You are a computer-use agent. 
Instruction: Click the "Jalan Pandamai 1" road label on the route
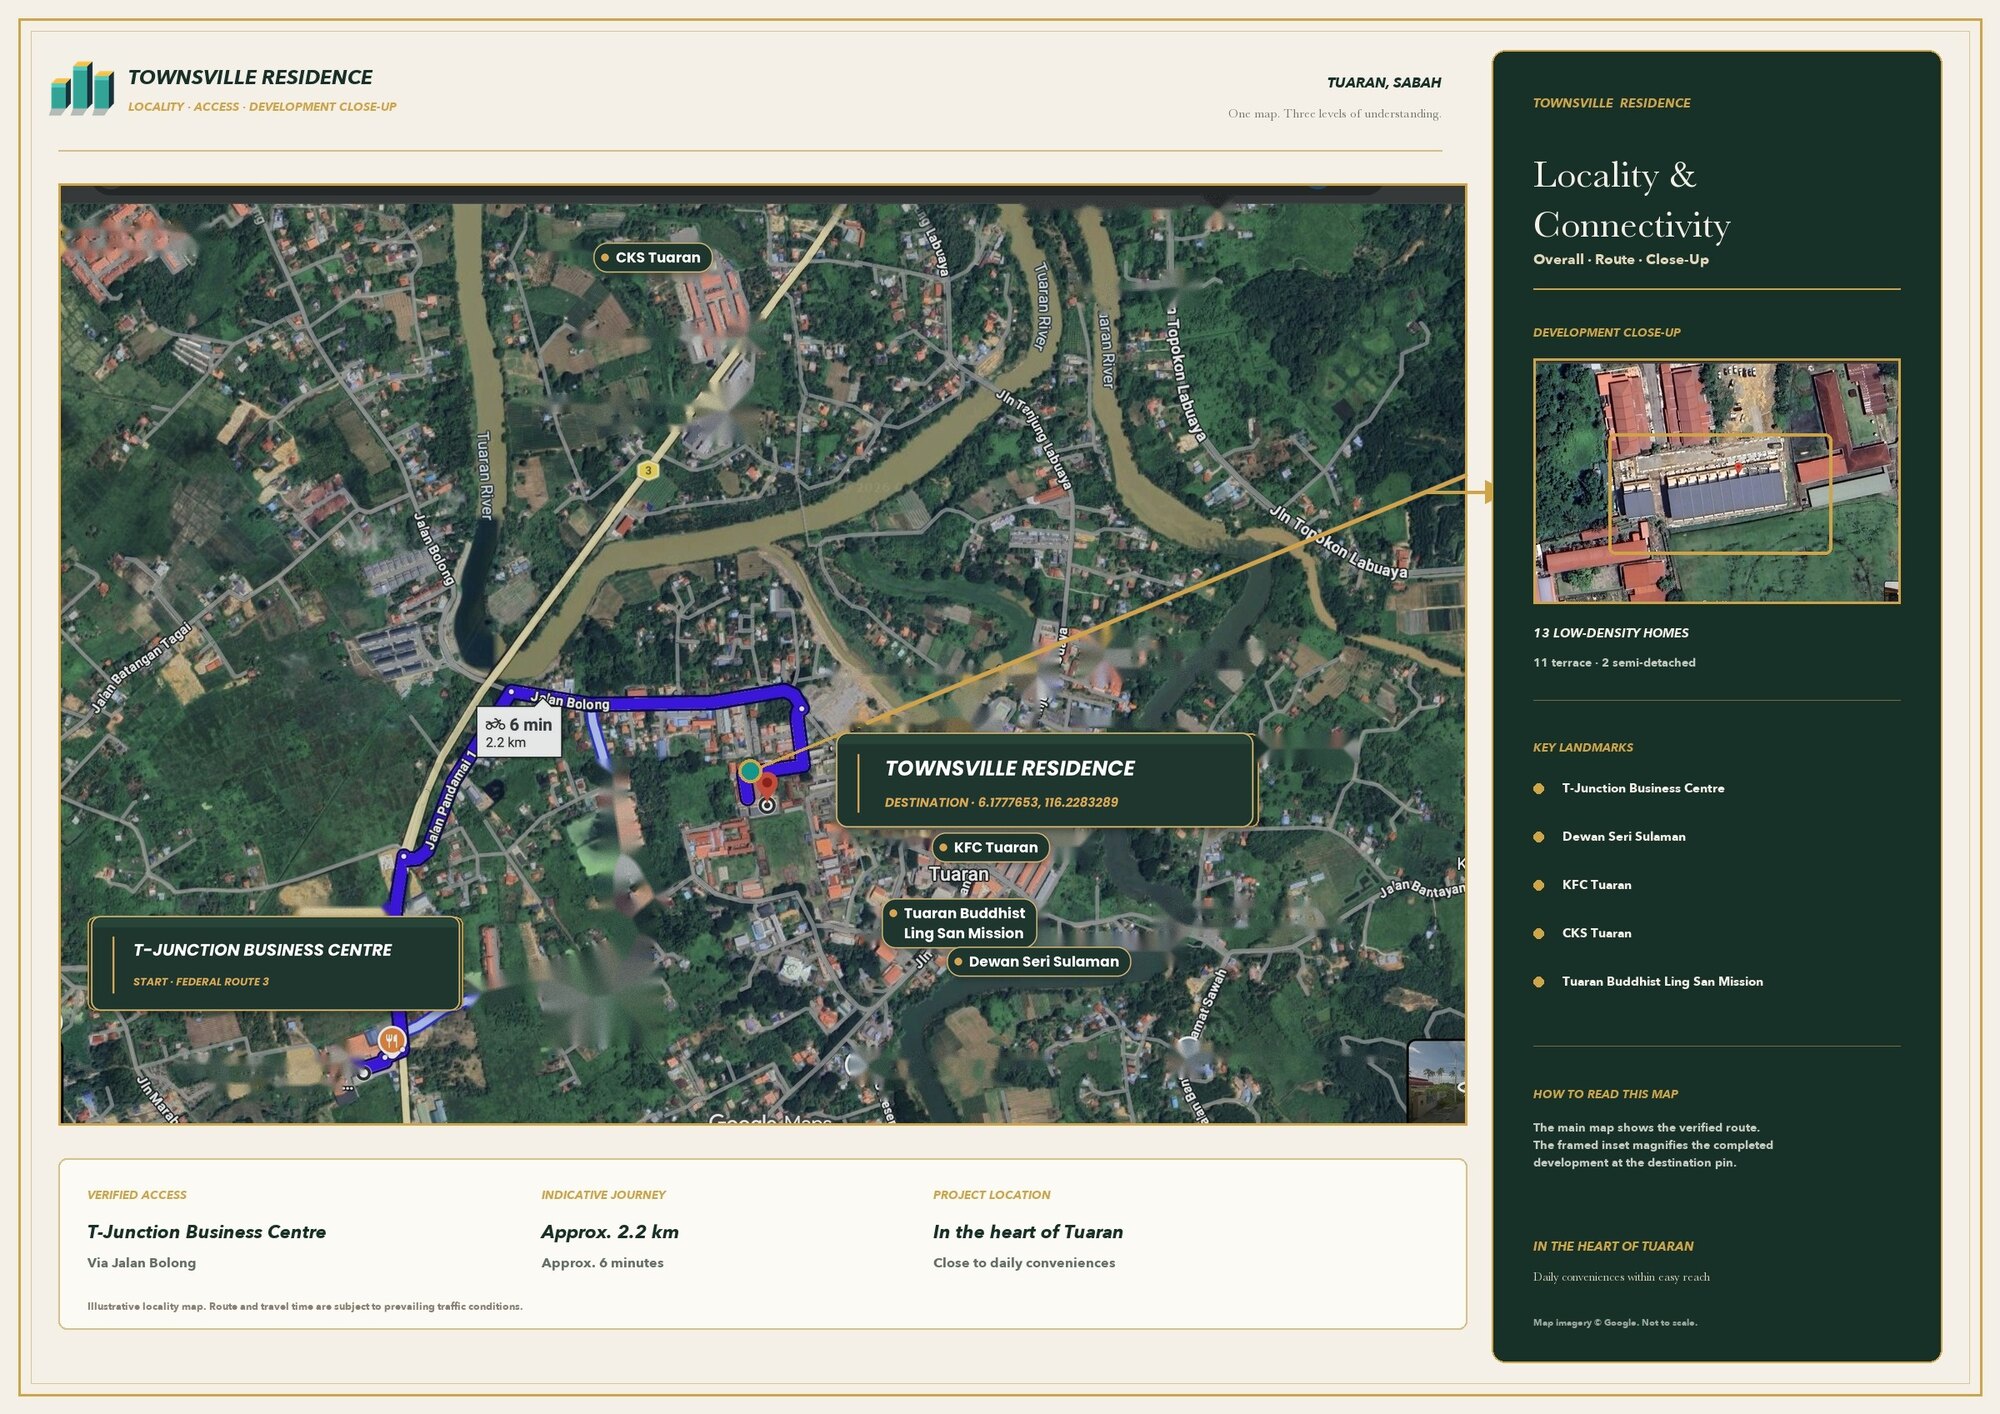(450, 800)
